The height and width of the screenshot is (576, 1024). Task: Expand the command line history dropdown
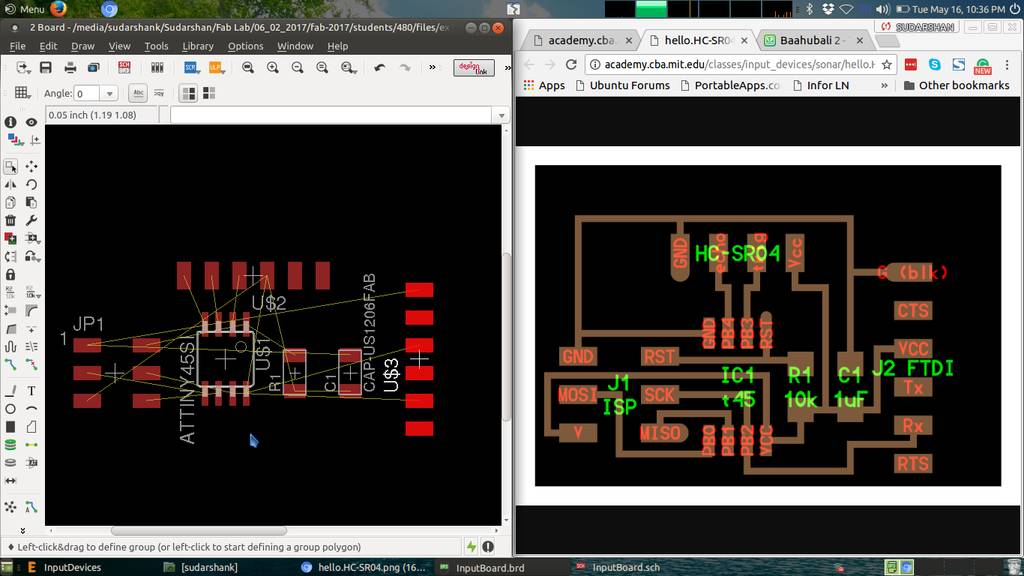coord(502,115)
